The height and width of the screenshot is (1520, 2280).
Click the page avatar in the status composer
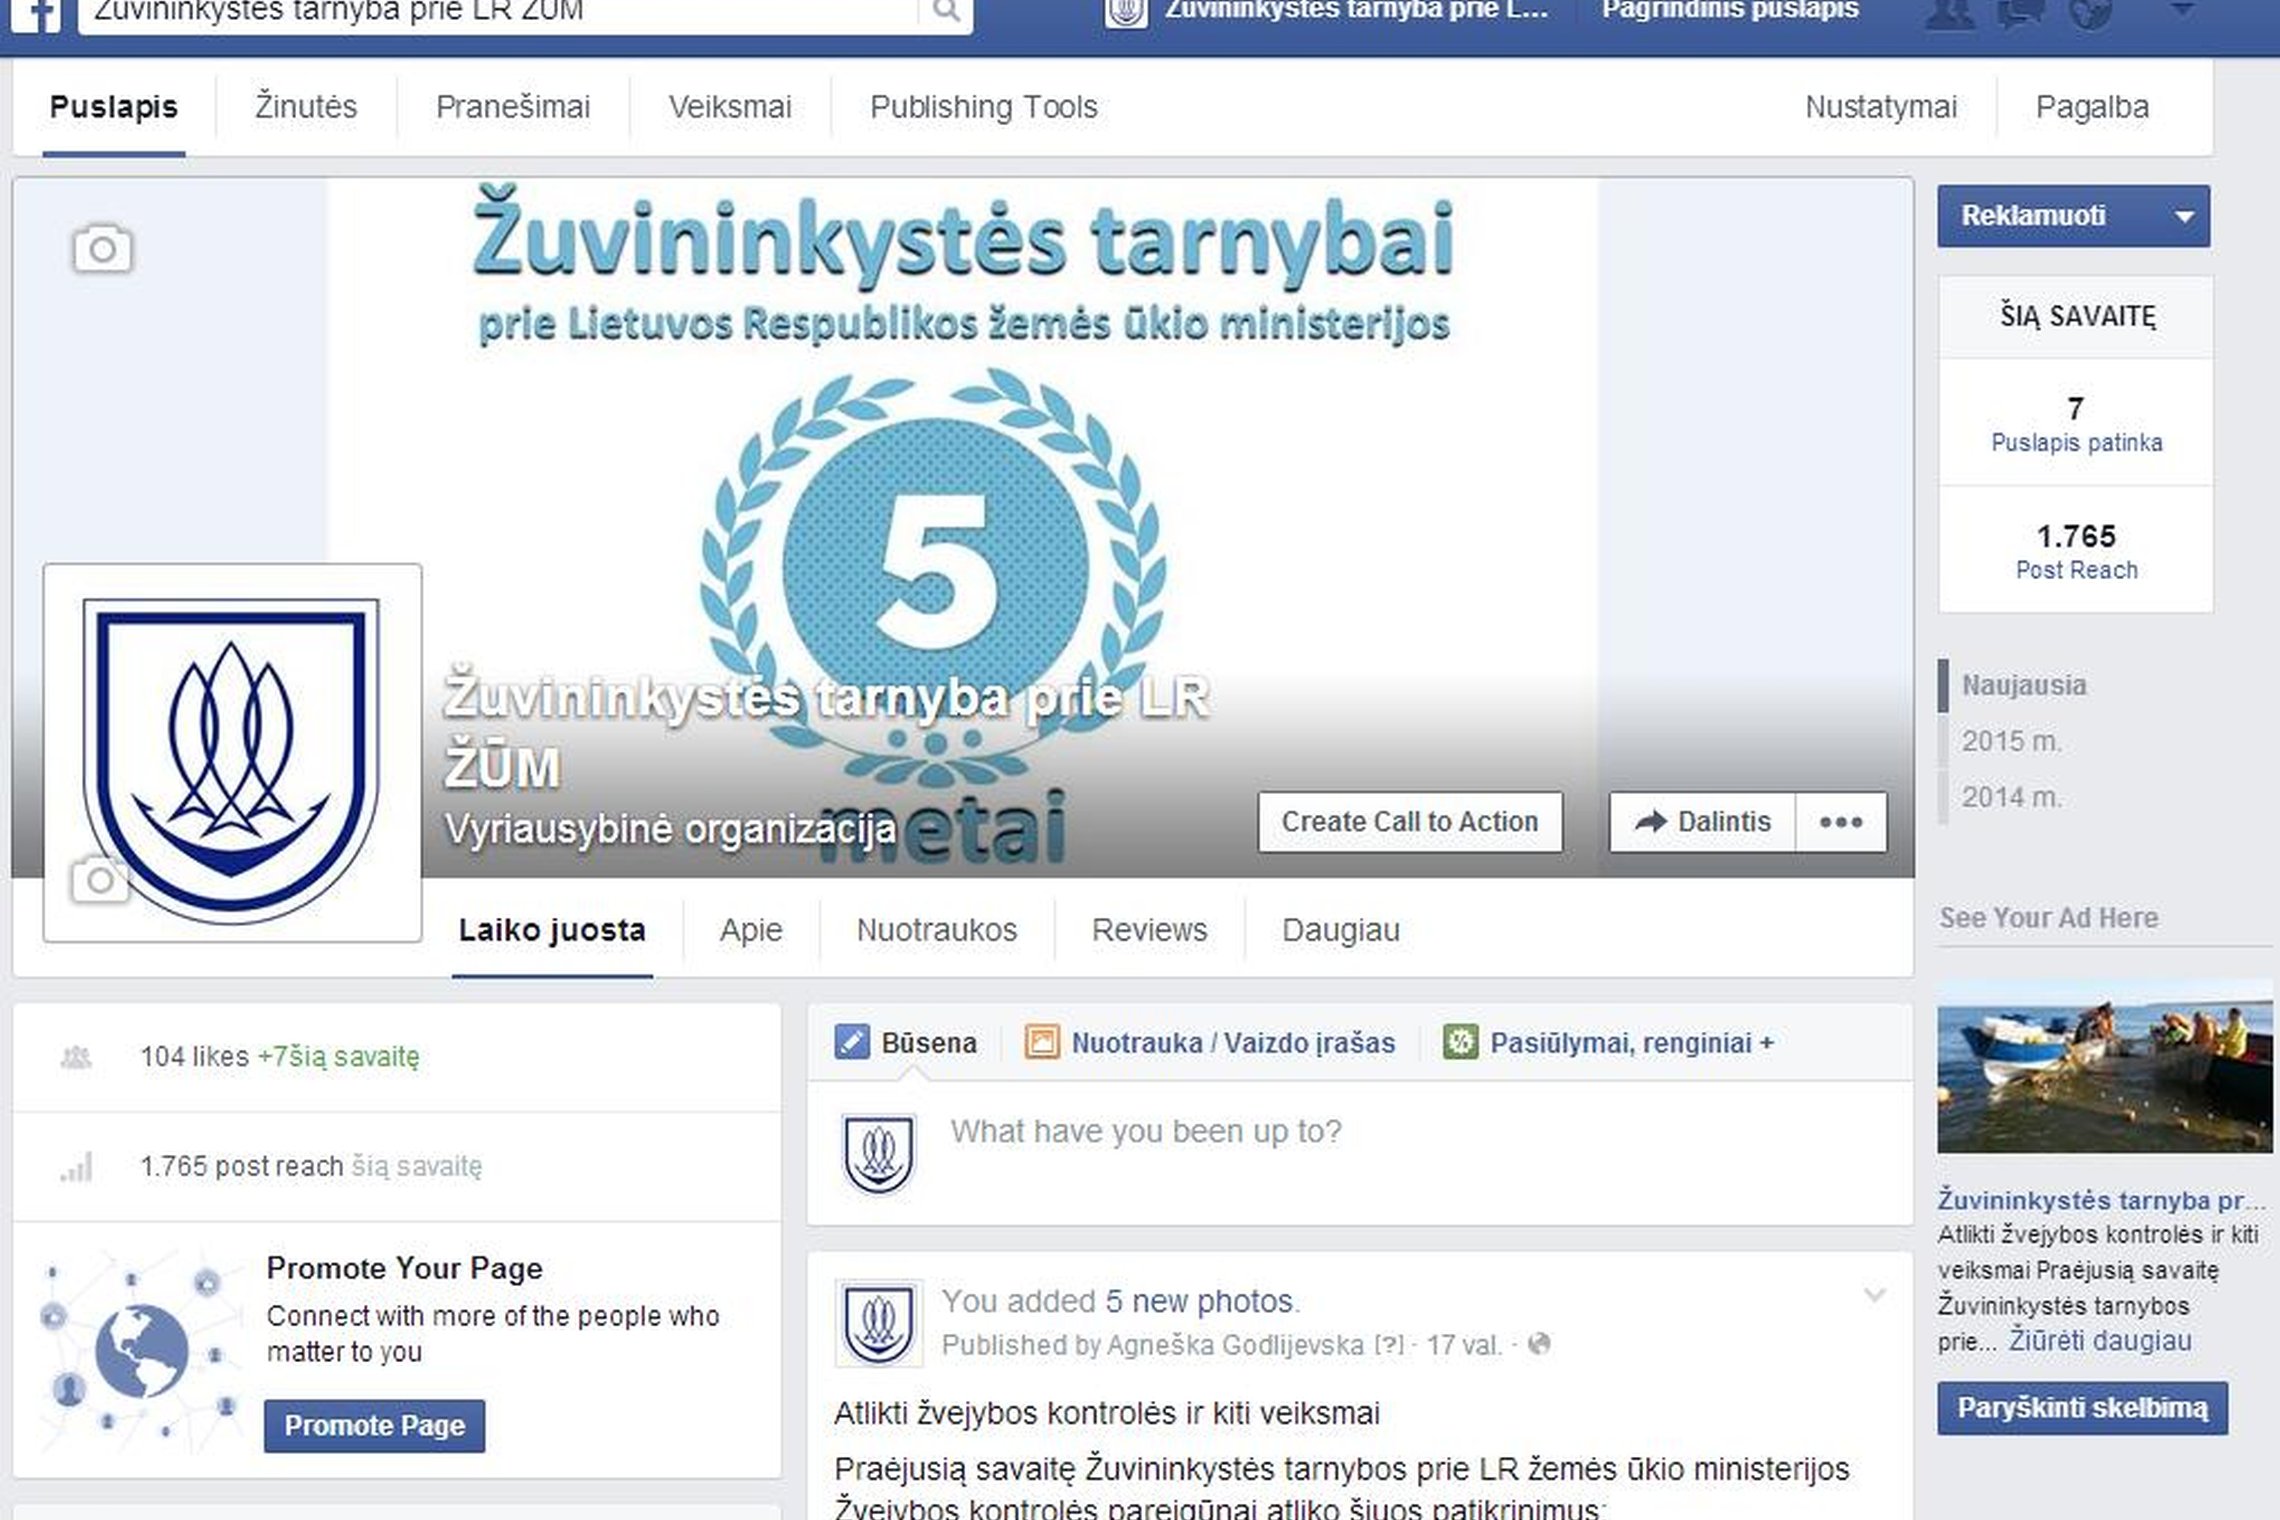879,1153
